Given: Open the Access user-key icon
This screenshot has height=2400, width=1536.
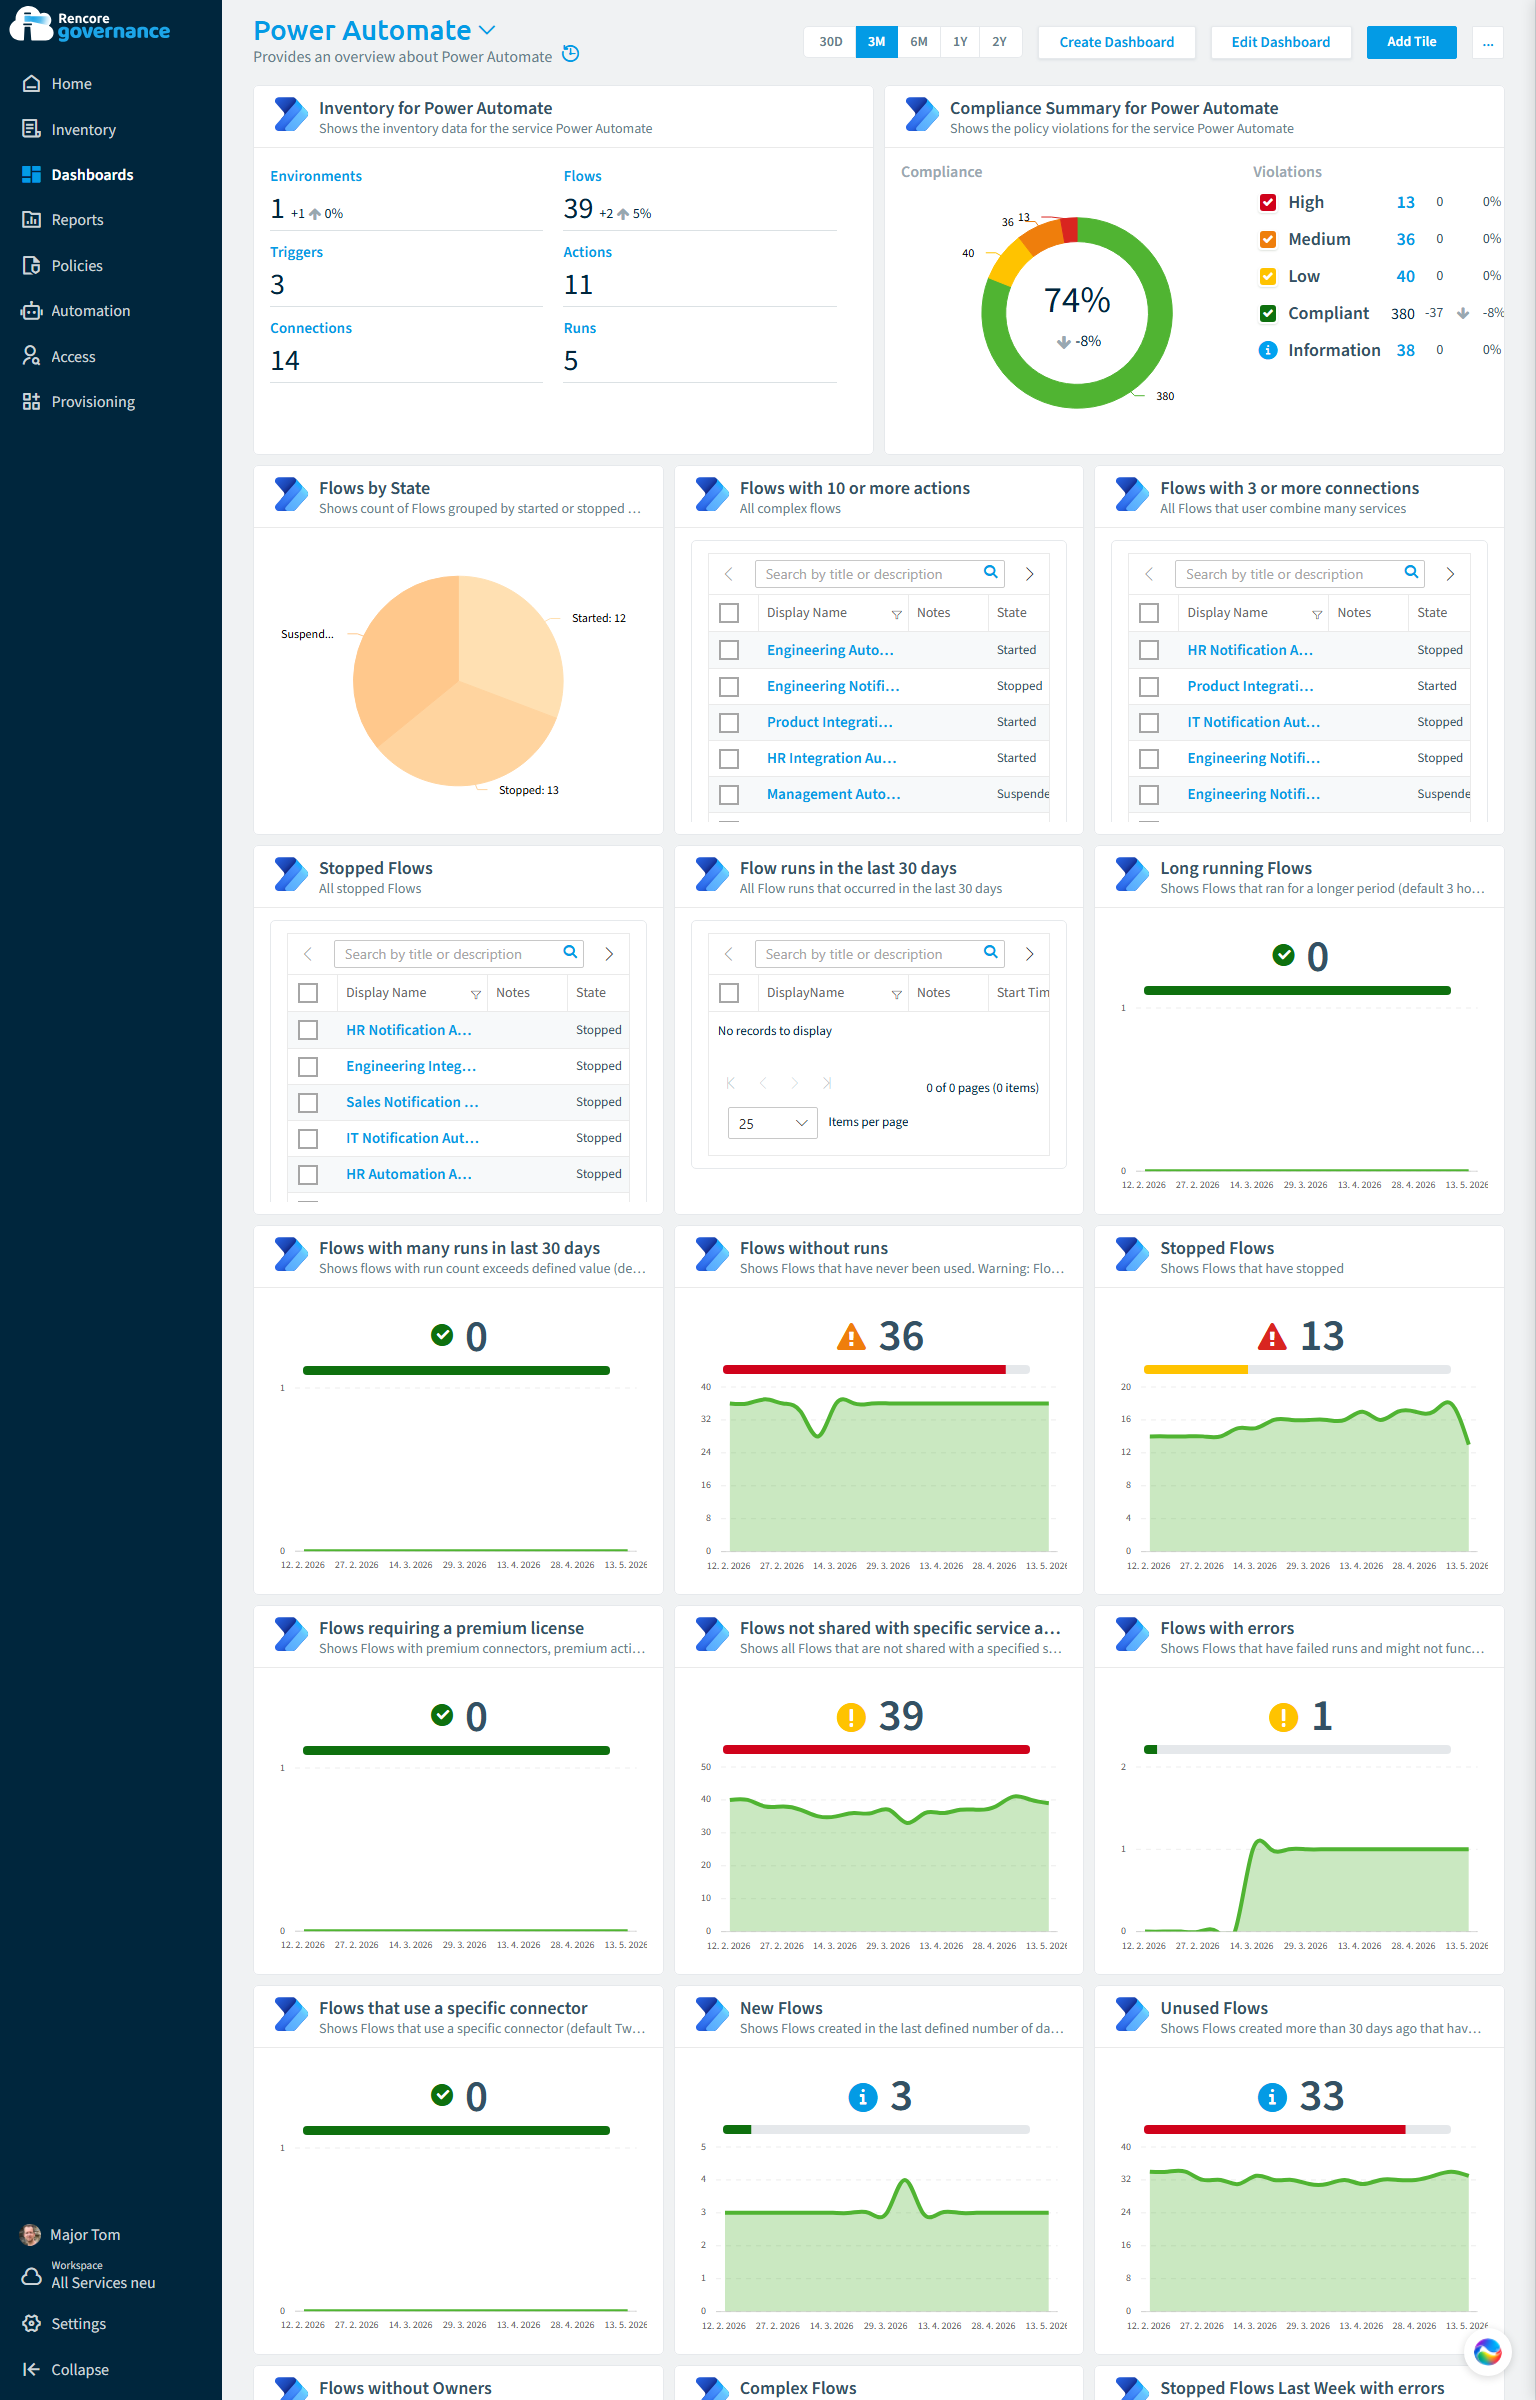Looking at the screenshot, I should click(31, 356).
